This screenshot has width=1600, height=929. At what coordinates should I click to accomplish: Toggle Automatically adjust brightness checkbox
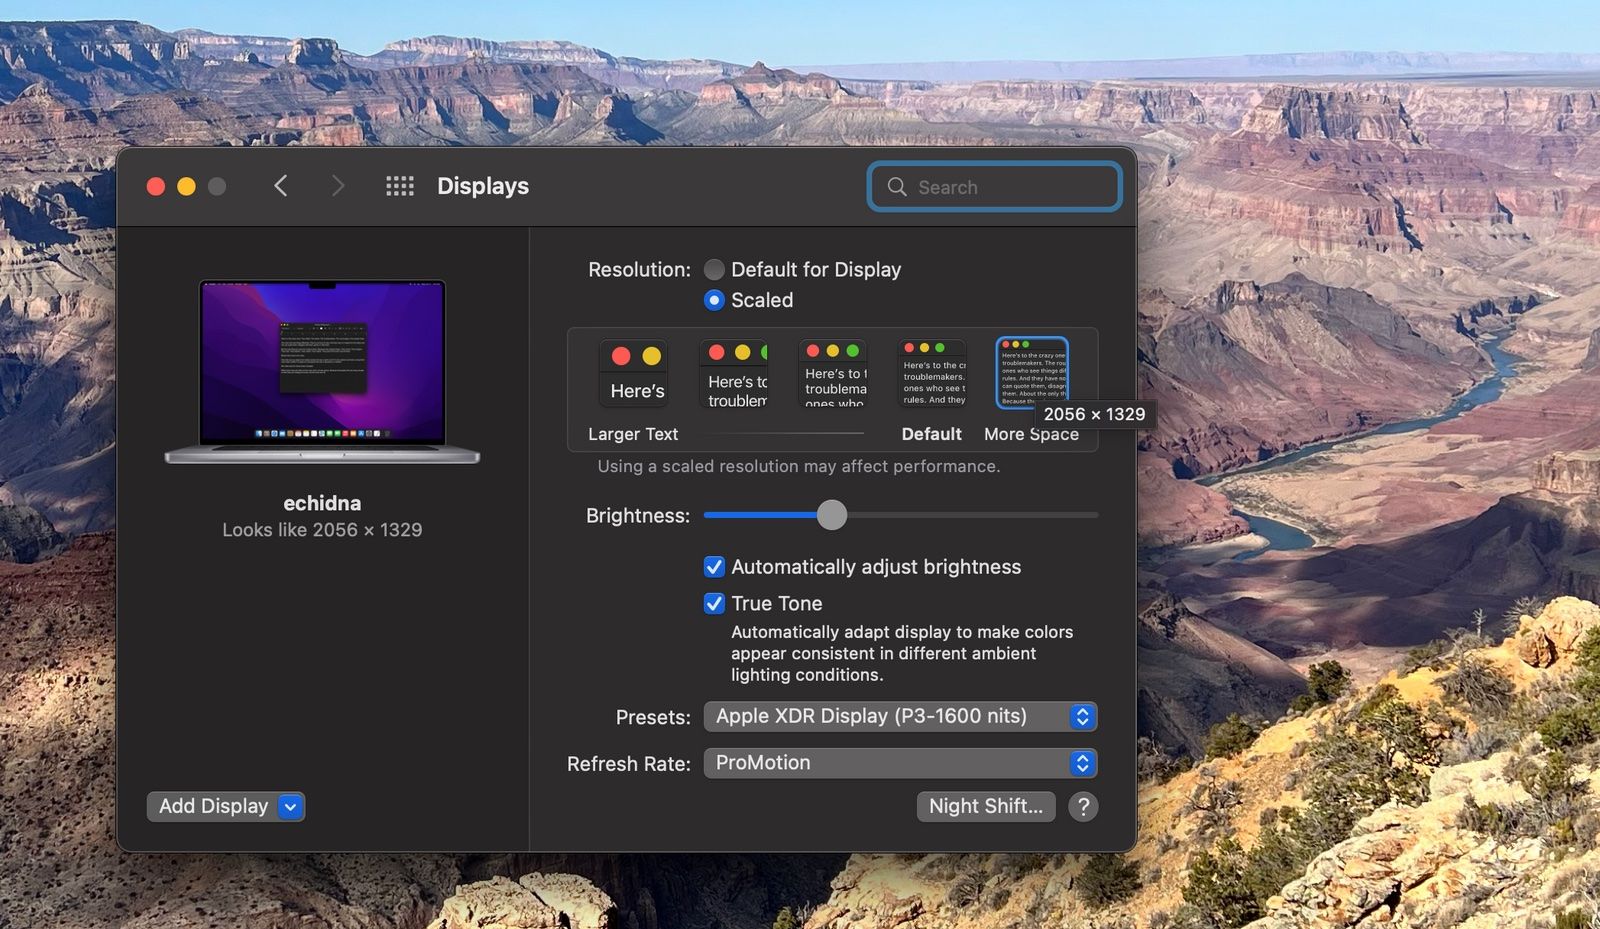[x=714, y=567]
